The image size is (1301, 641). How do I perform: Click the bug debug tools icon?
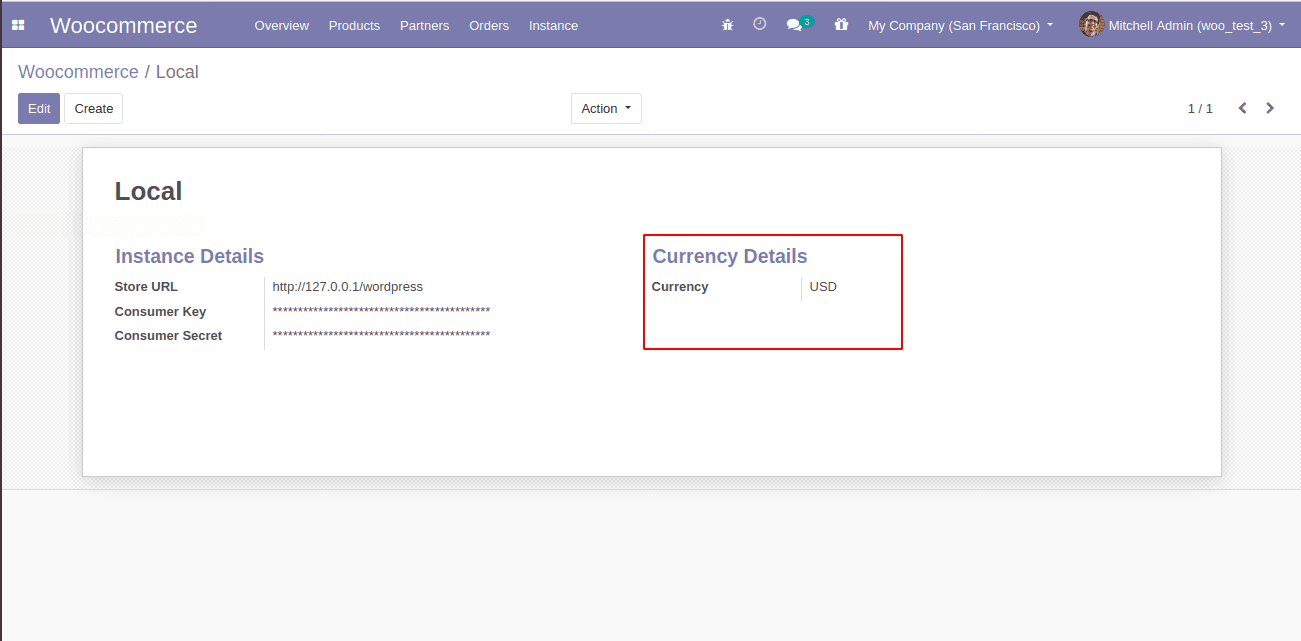[x=727, y=25]
